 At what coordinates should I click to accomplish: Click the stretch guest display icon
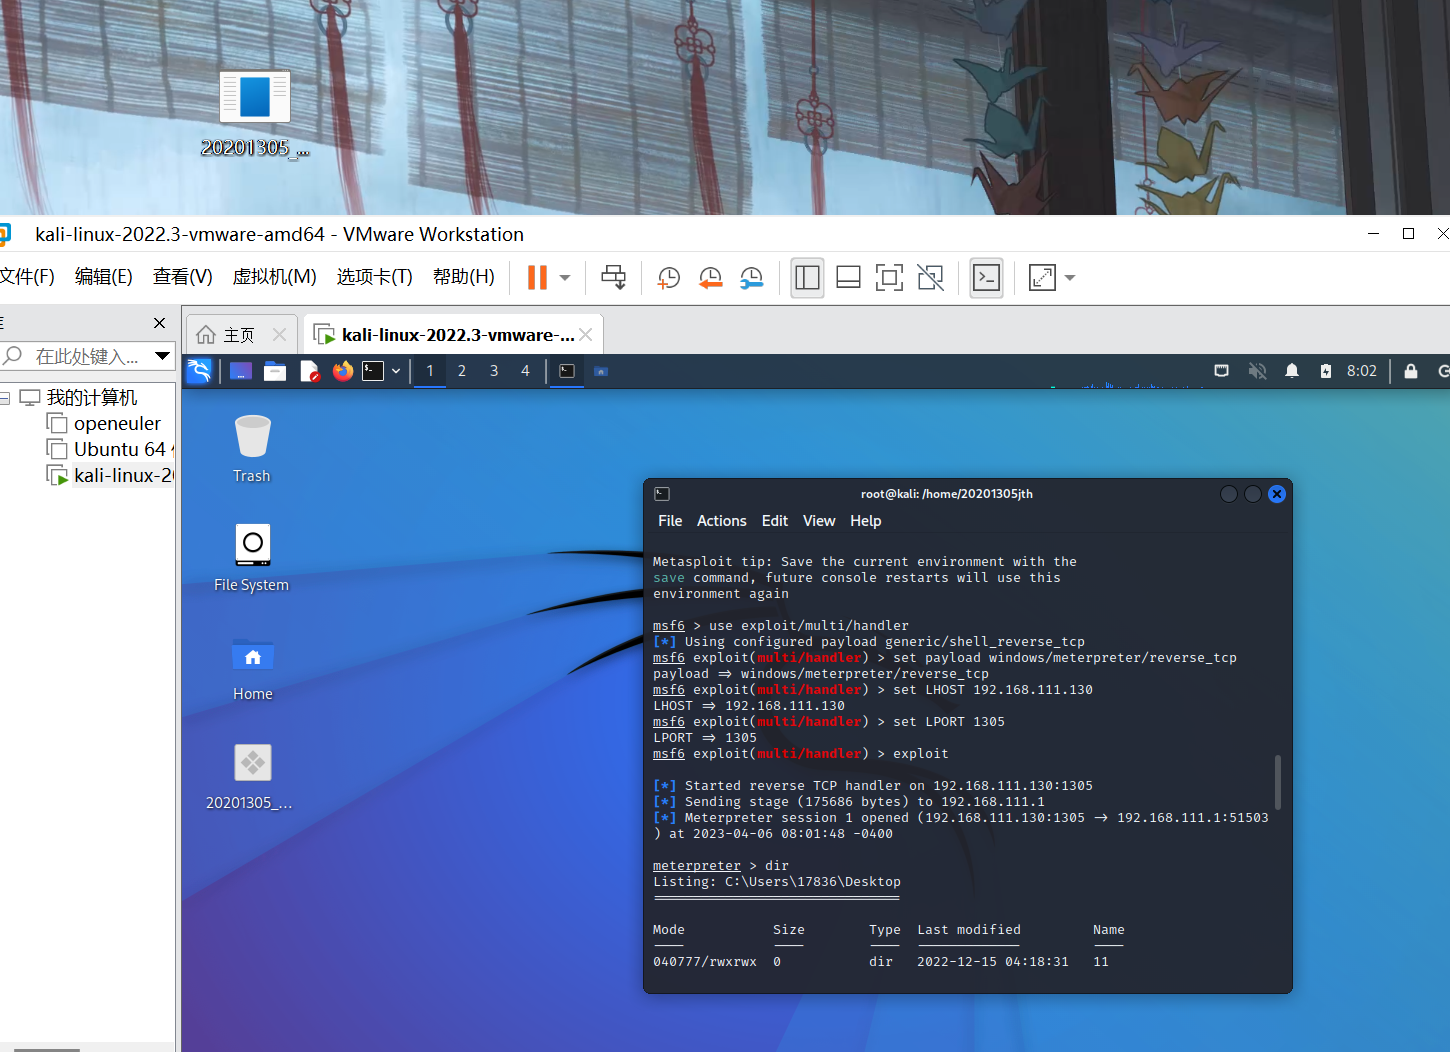click(x=1042, y=277)
